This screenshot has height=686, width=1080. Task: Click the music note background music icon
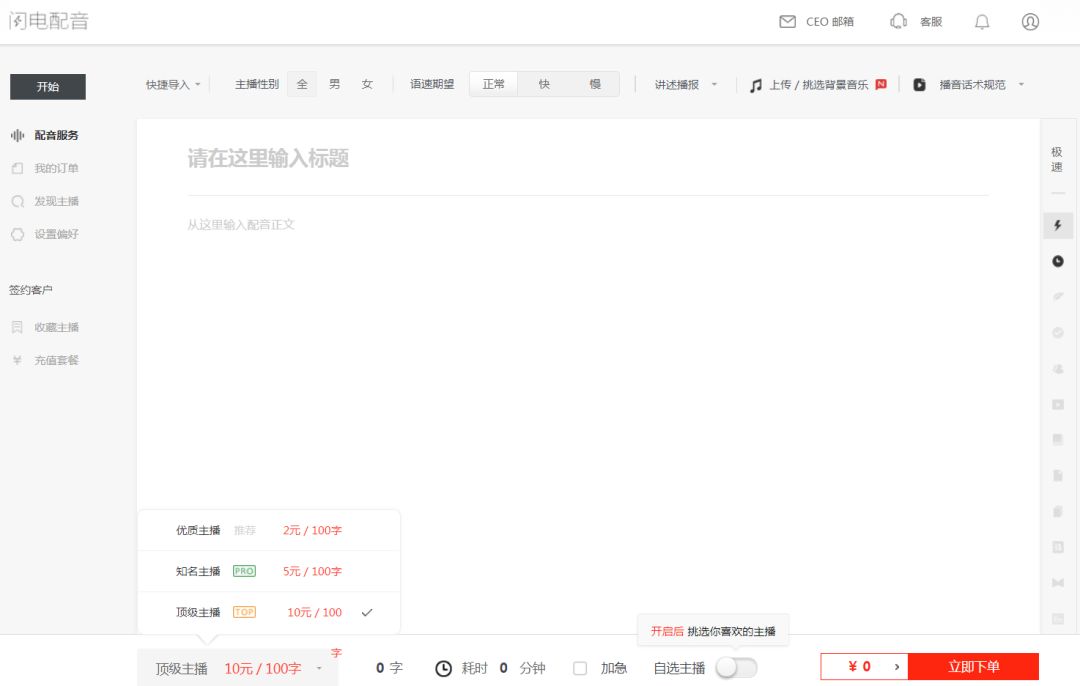tap(756, 85)
